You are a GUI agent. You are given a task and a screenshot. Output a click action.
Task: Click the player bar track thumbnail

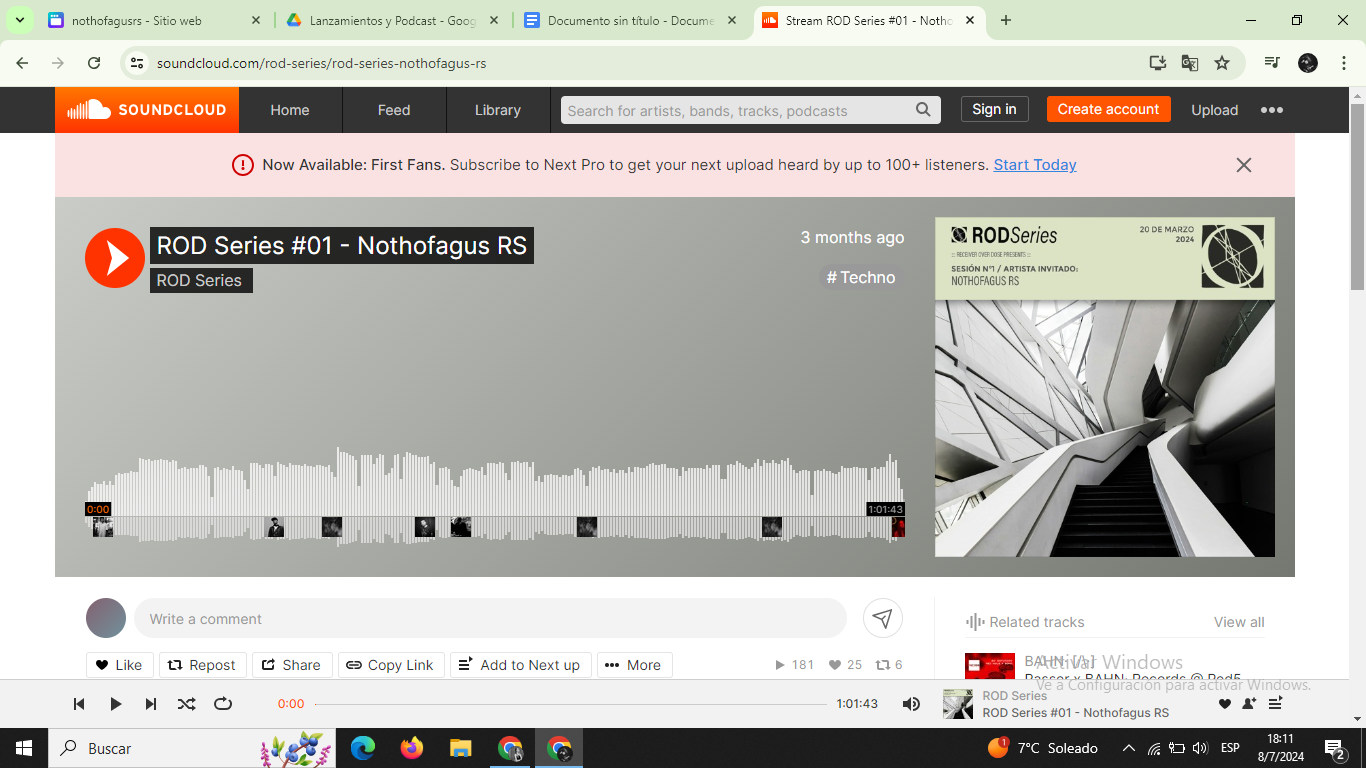[x=958, y=704]
